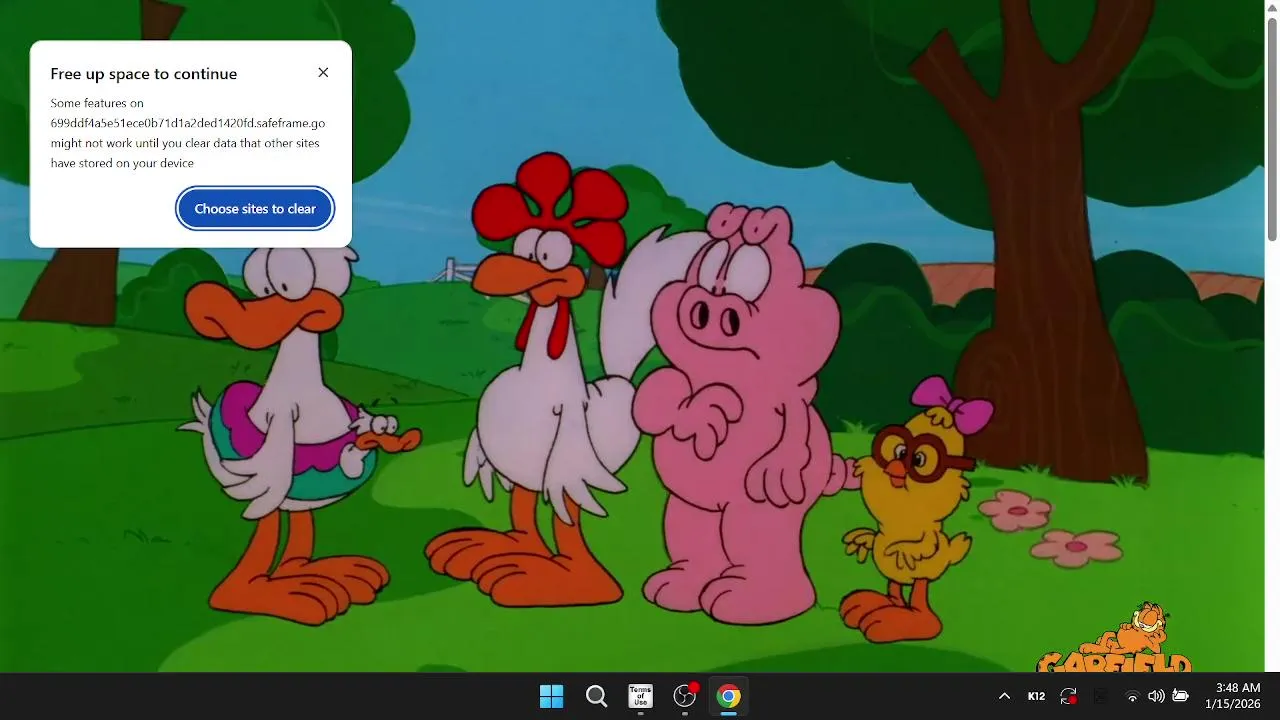
Task: Open the speaker volume control
Action: [1156, 696]
